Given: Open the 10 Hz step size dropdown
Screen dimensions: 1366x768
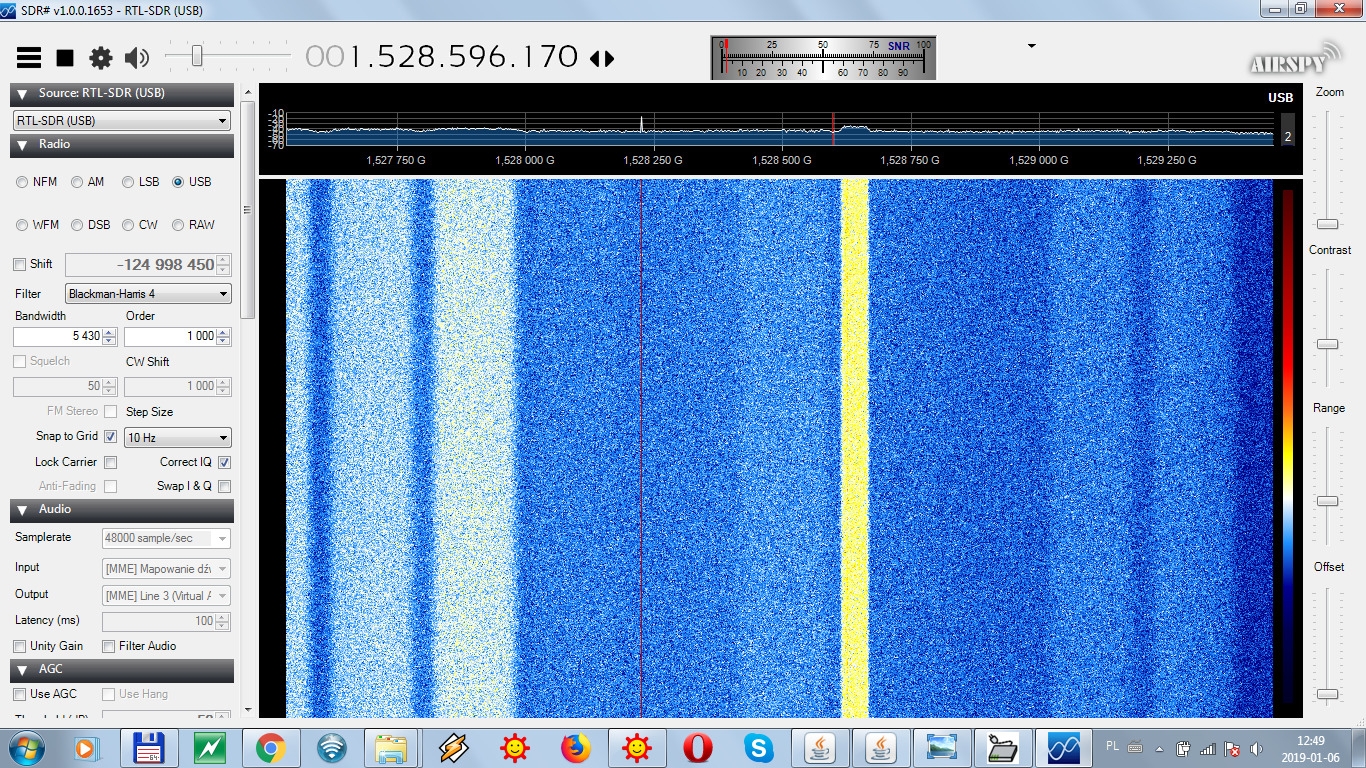Looking at the screenshot, I should click(177, 438).
